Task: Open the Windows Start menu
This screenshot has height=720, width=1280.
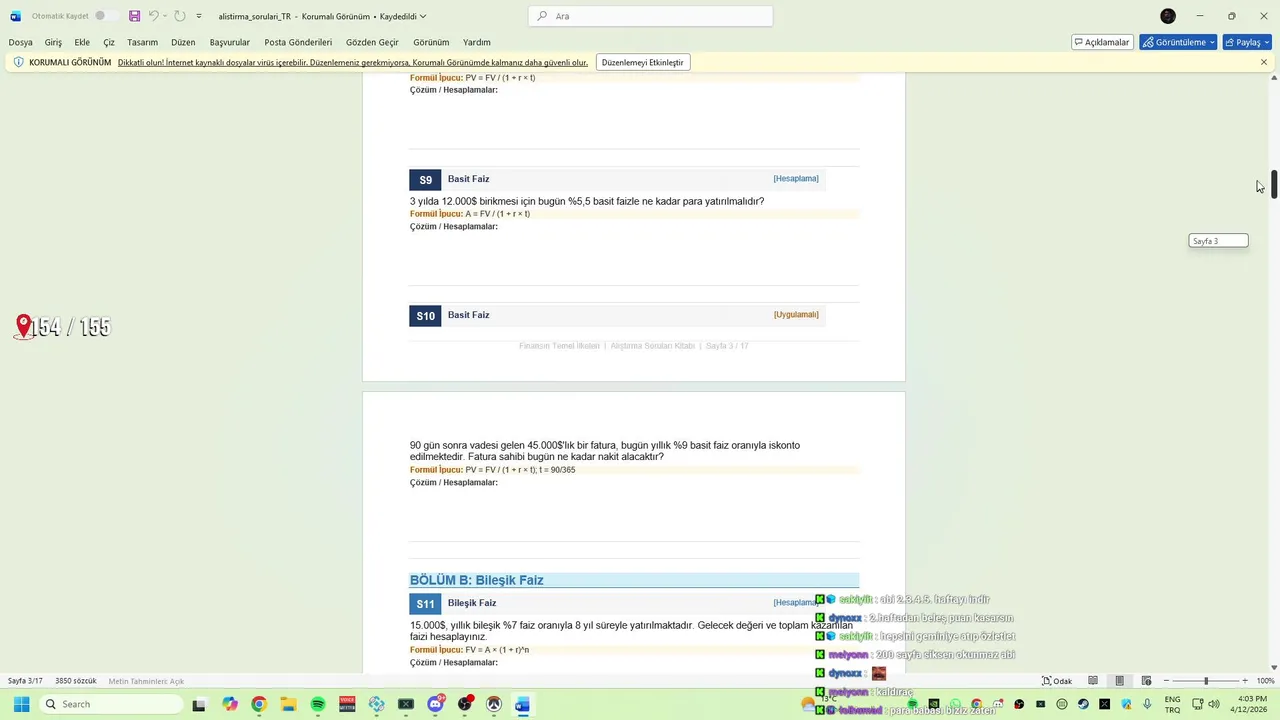Action: click(21, 704)
